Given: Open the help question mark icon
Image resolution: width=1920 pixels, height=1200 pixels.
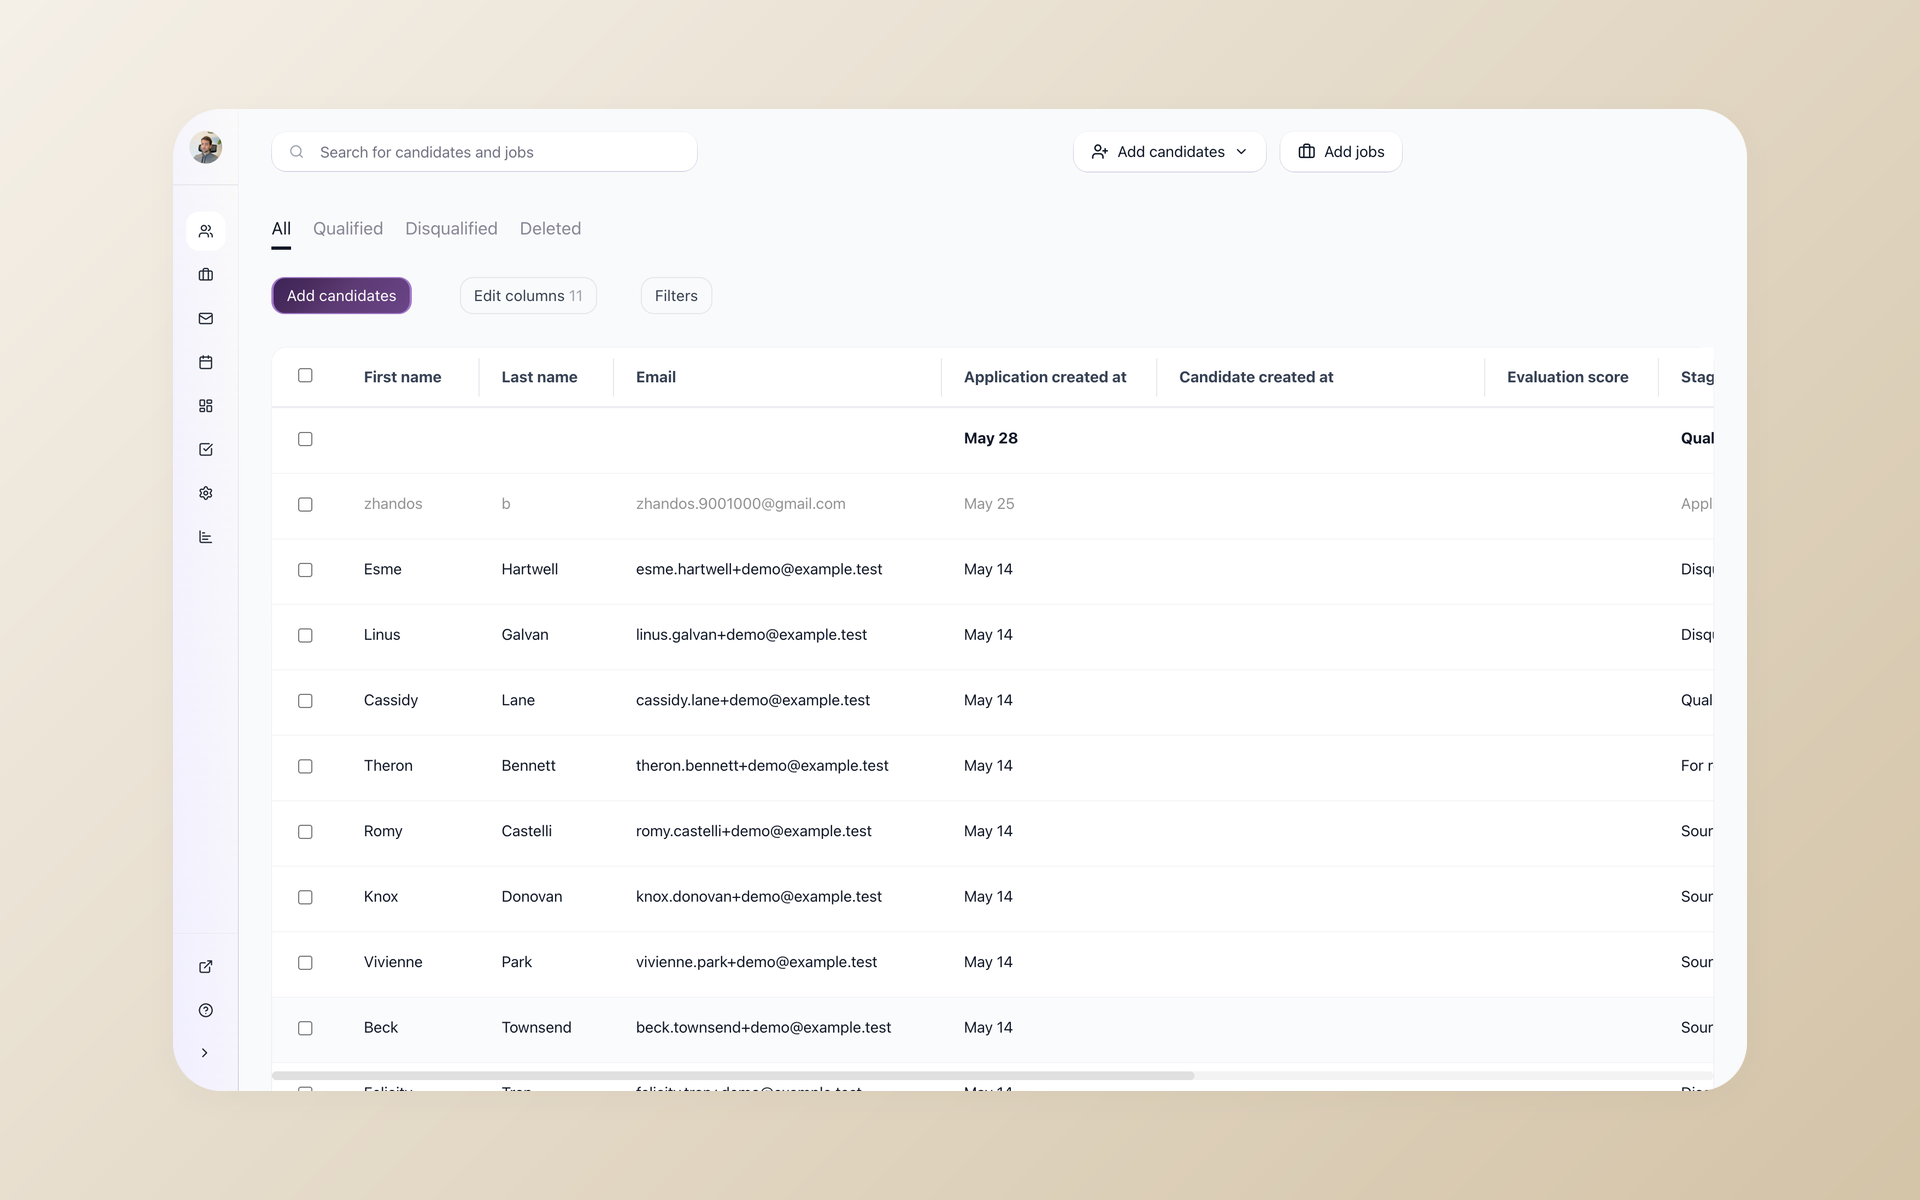Looking at the screenshot, I should click(x=206, y=1010).
